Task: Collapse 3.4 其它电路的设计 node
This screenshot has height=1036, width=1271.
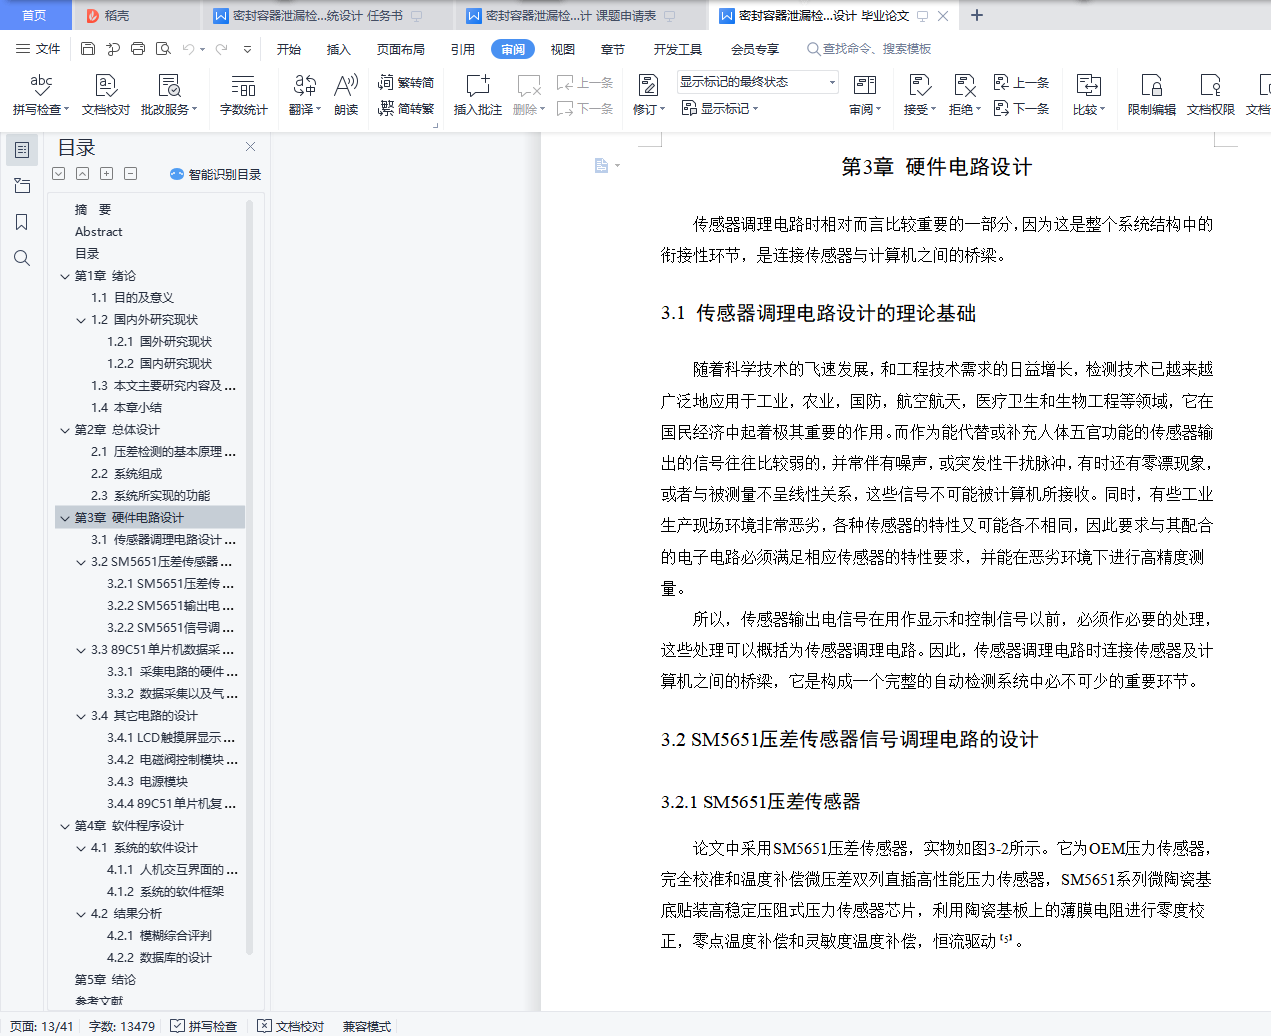Action: coord(82,716)
